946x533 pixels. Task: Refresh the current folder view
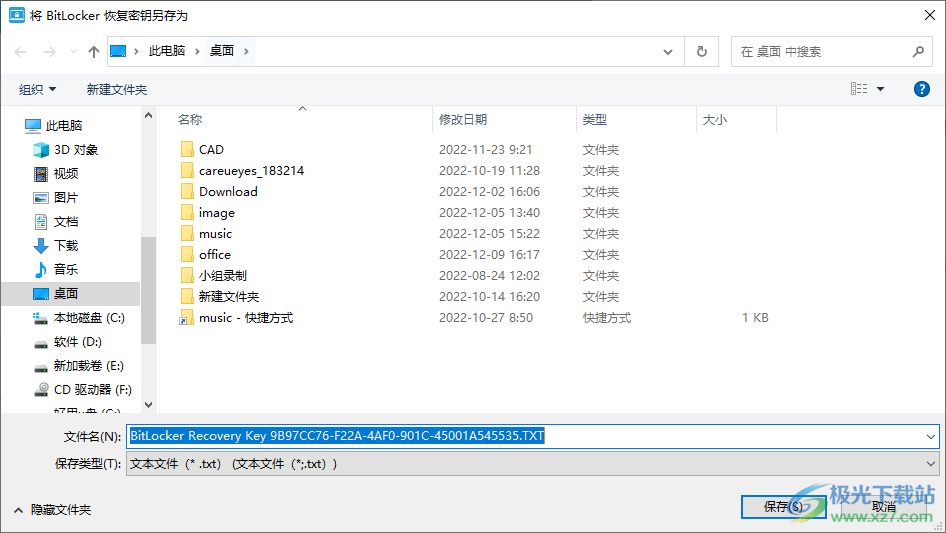tap(701, 52)
